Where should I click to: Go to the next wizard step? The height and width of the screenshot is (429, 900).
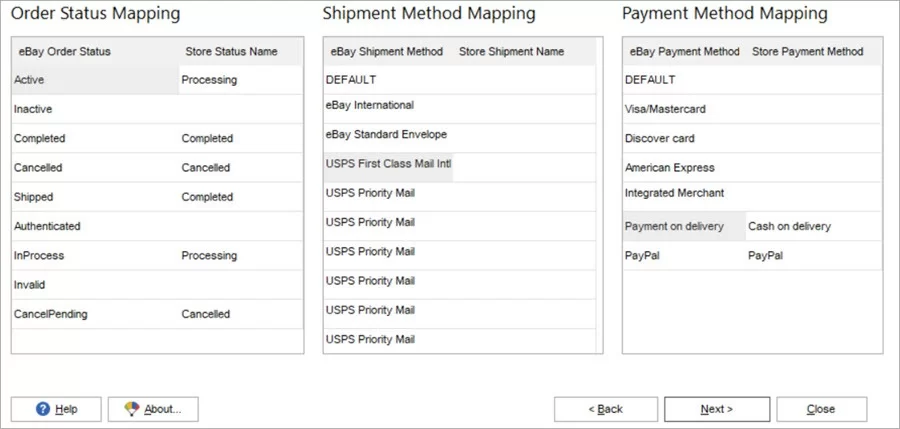point(716,409)
